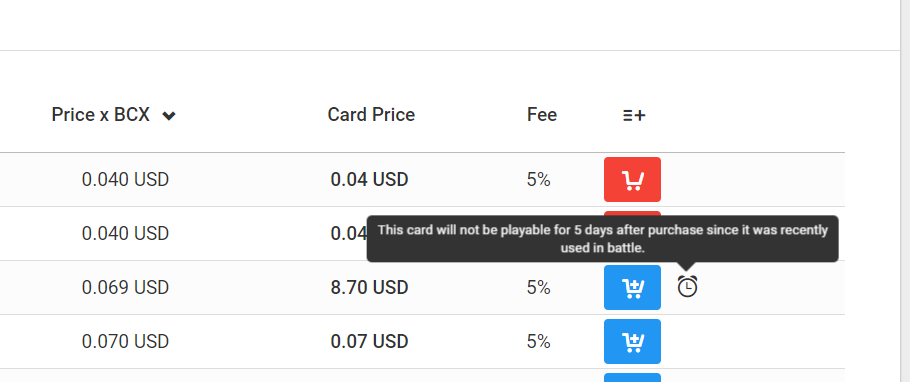
Task: Add all listings via the list-plus icon
Action: point(634,116)
